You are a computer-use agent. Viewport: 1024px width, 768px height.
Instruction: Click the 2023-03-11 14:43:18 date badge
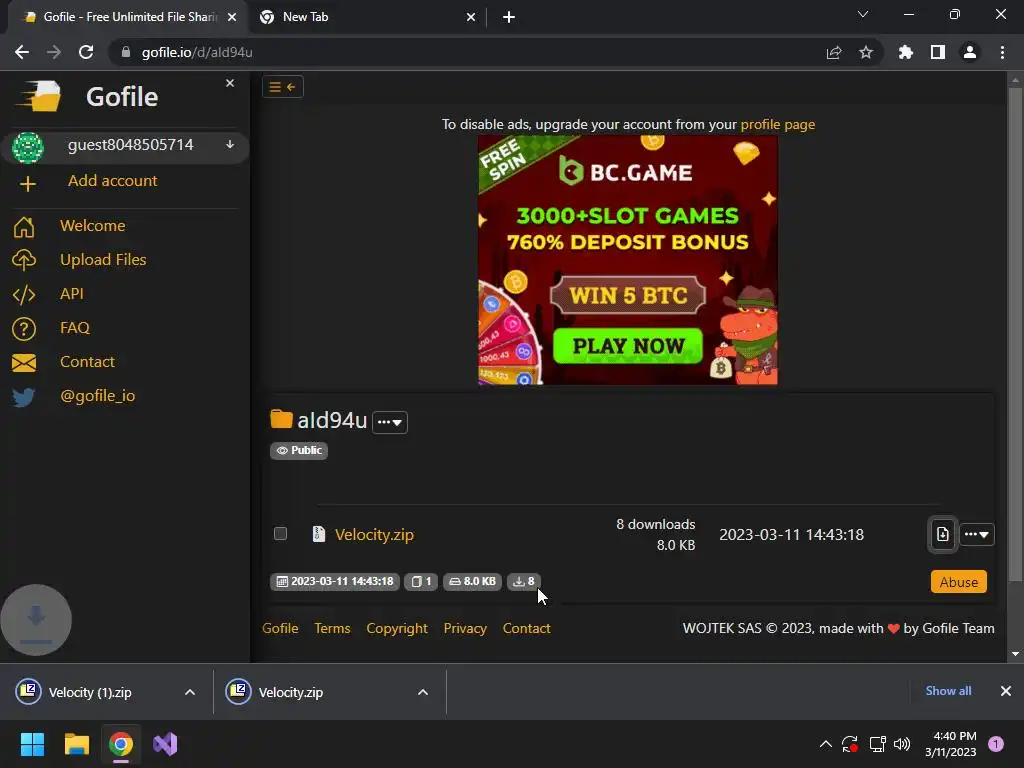coord(335,581)
